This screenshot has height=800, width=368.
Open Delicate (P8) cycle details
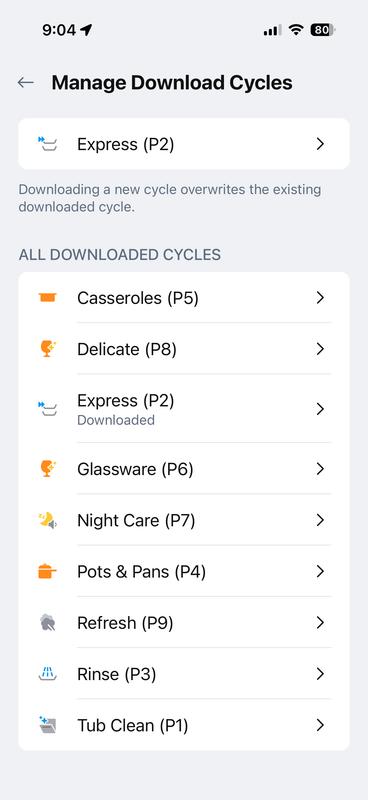coord(184,349)
